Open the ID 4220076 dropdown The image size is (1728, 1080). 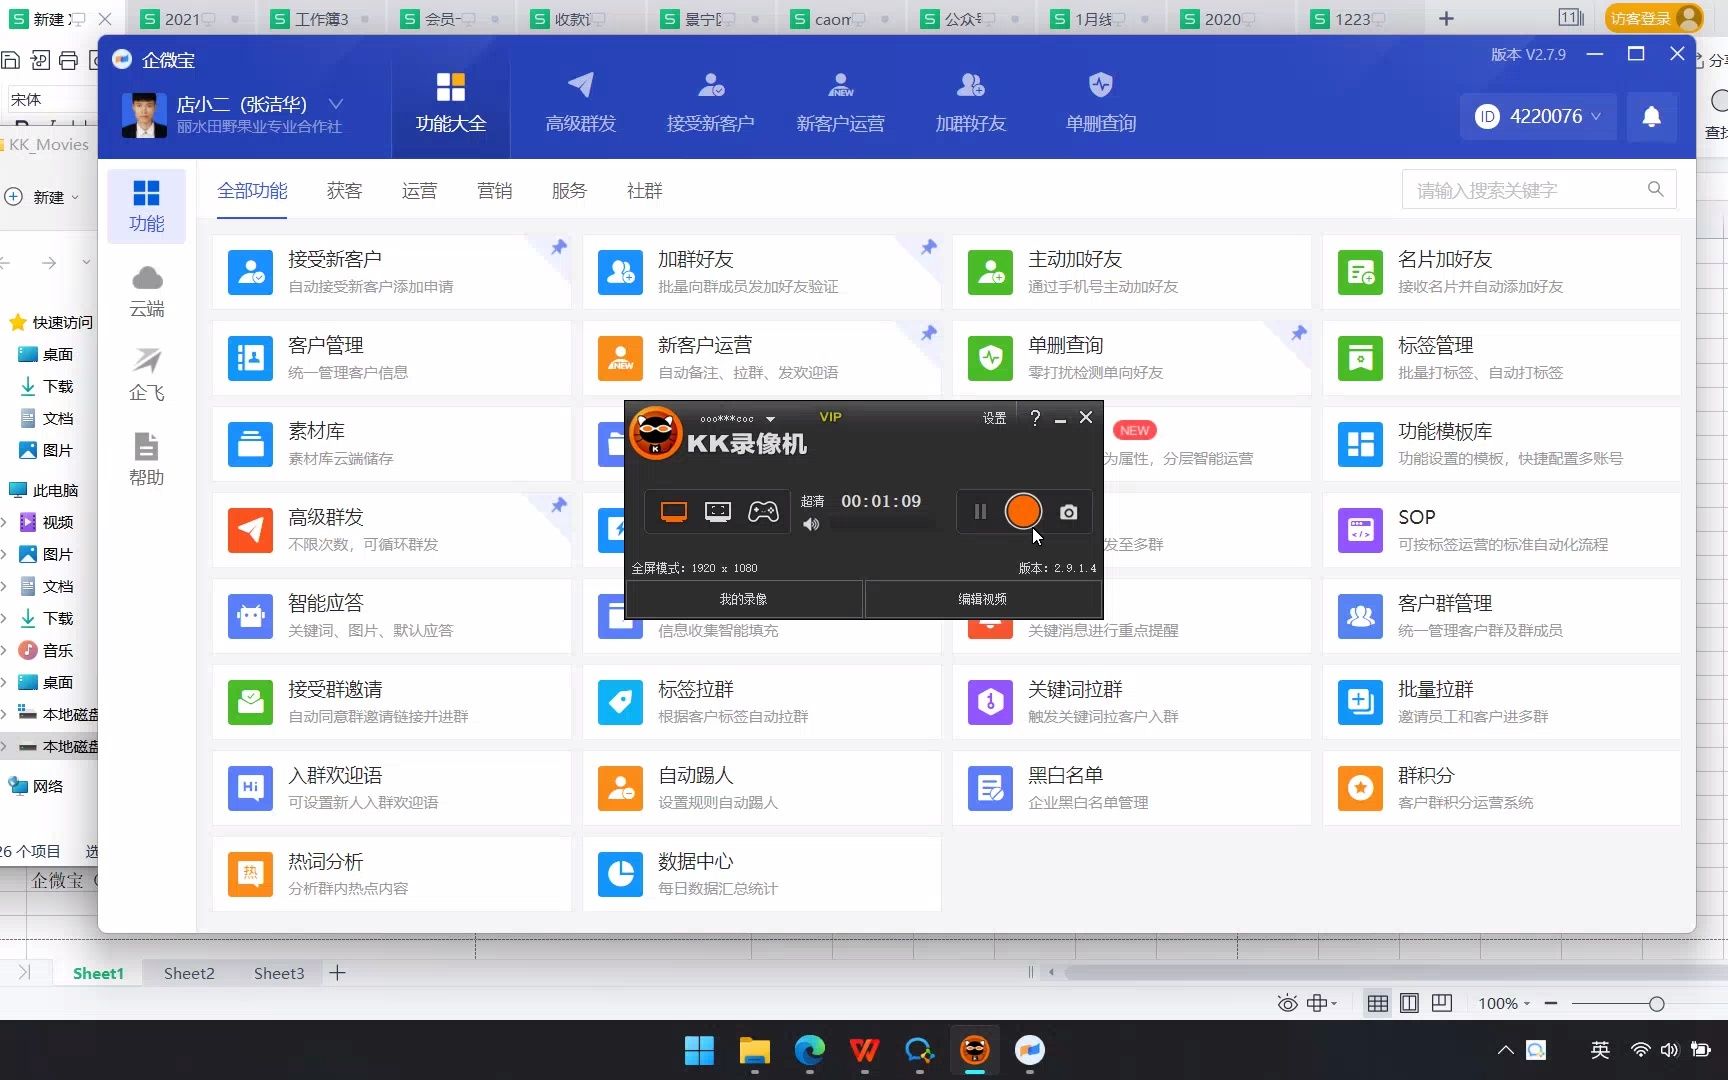[1538, 117]
